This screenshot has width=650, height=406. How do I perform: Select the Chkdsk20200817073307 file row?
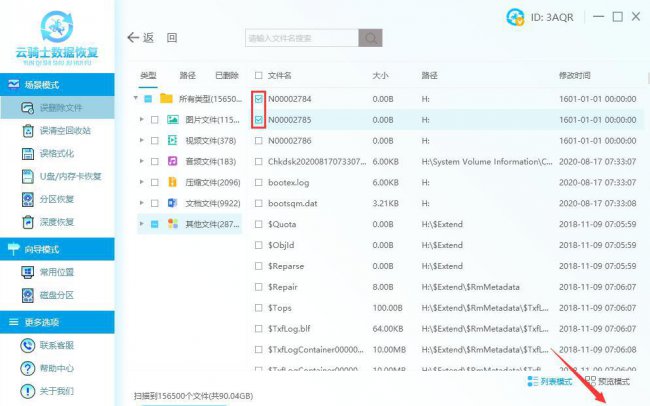(446, 161)
